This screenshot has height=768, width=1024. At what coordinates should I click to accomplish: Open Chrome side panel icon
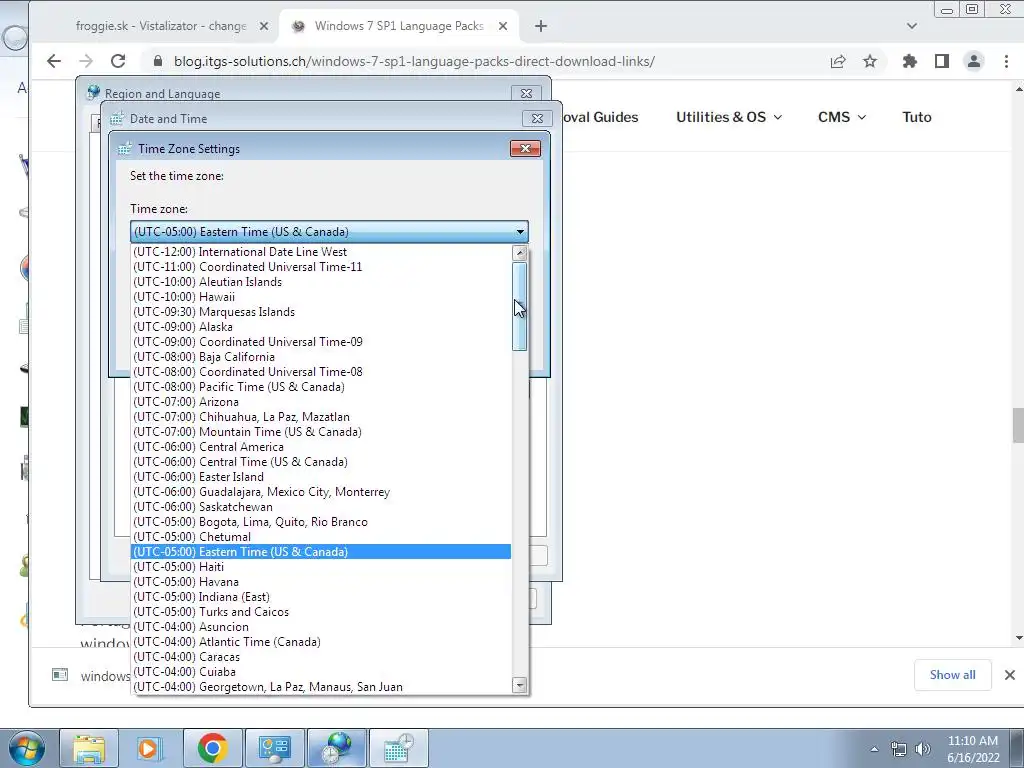point(941,61)
